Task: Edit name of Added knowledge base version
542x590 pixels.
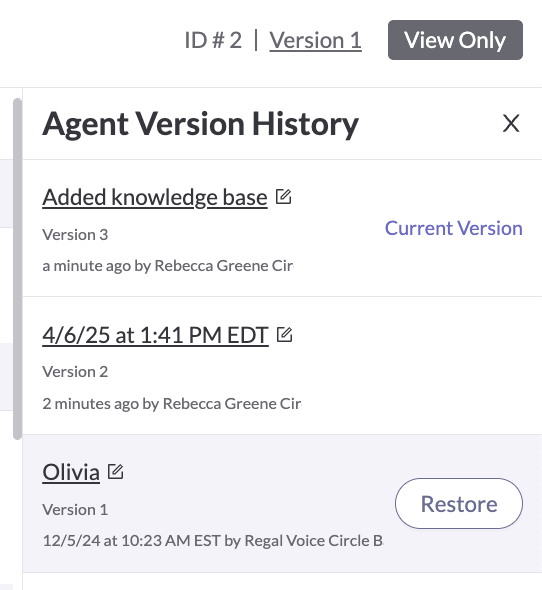Action: tap(283, 196)
